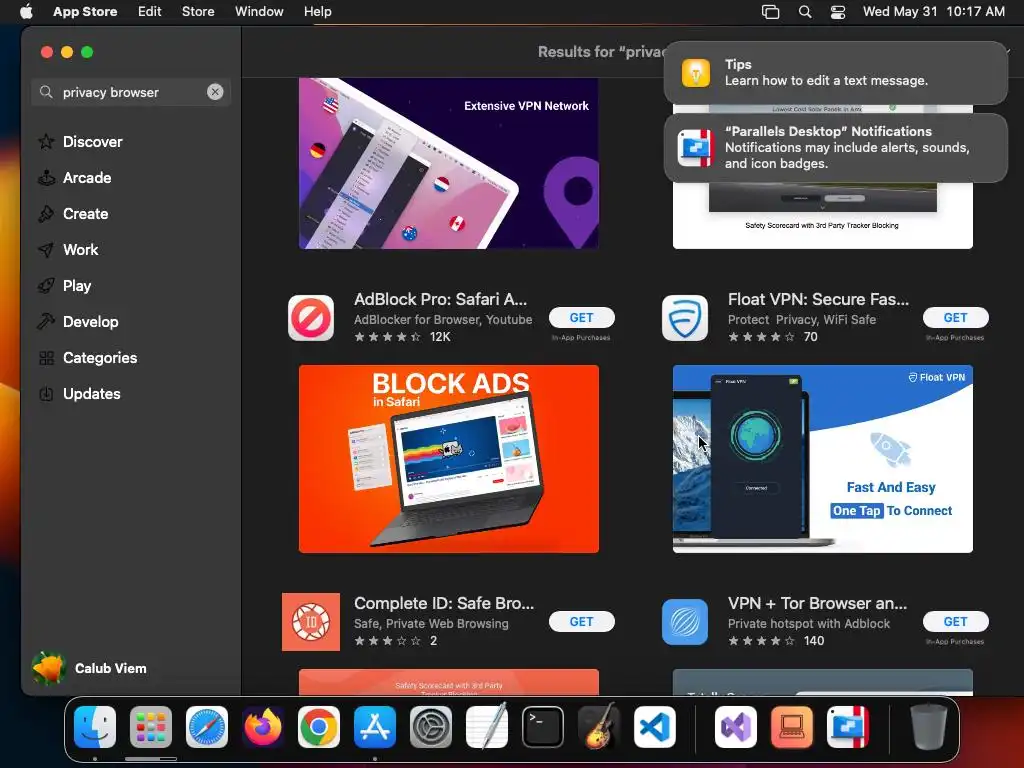Image resolution: width=1024 pixels, height=768 pixels.
Task: Open the Develop section
Action: [x=91, y=321]
